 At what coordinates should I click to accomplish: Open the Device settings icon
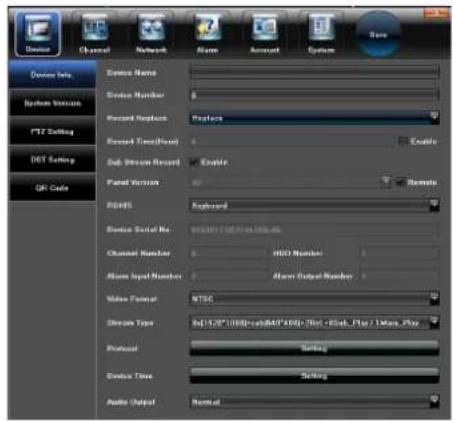(x=38, y=33)
